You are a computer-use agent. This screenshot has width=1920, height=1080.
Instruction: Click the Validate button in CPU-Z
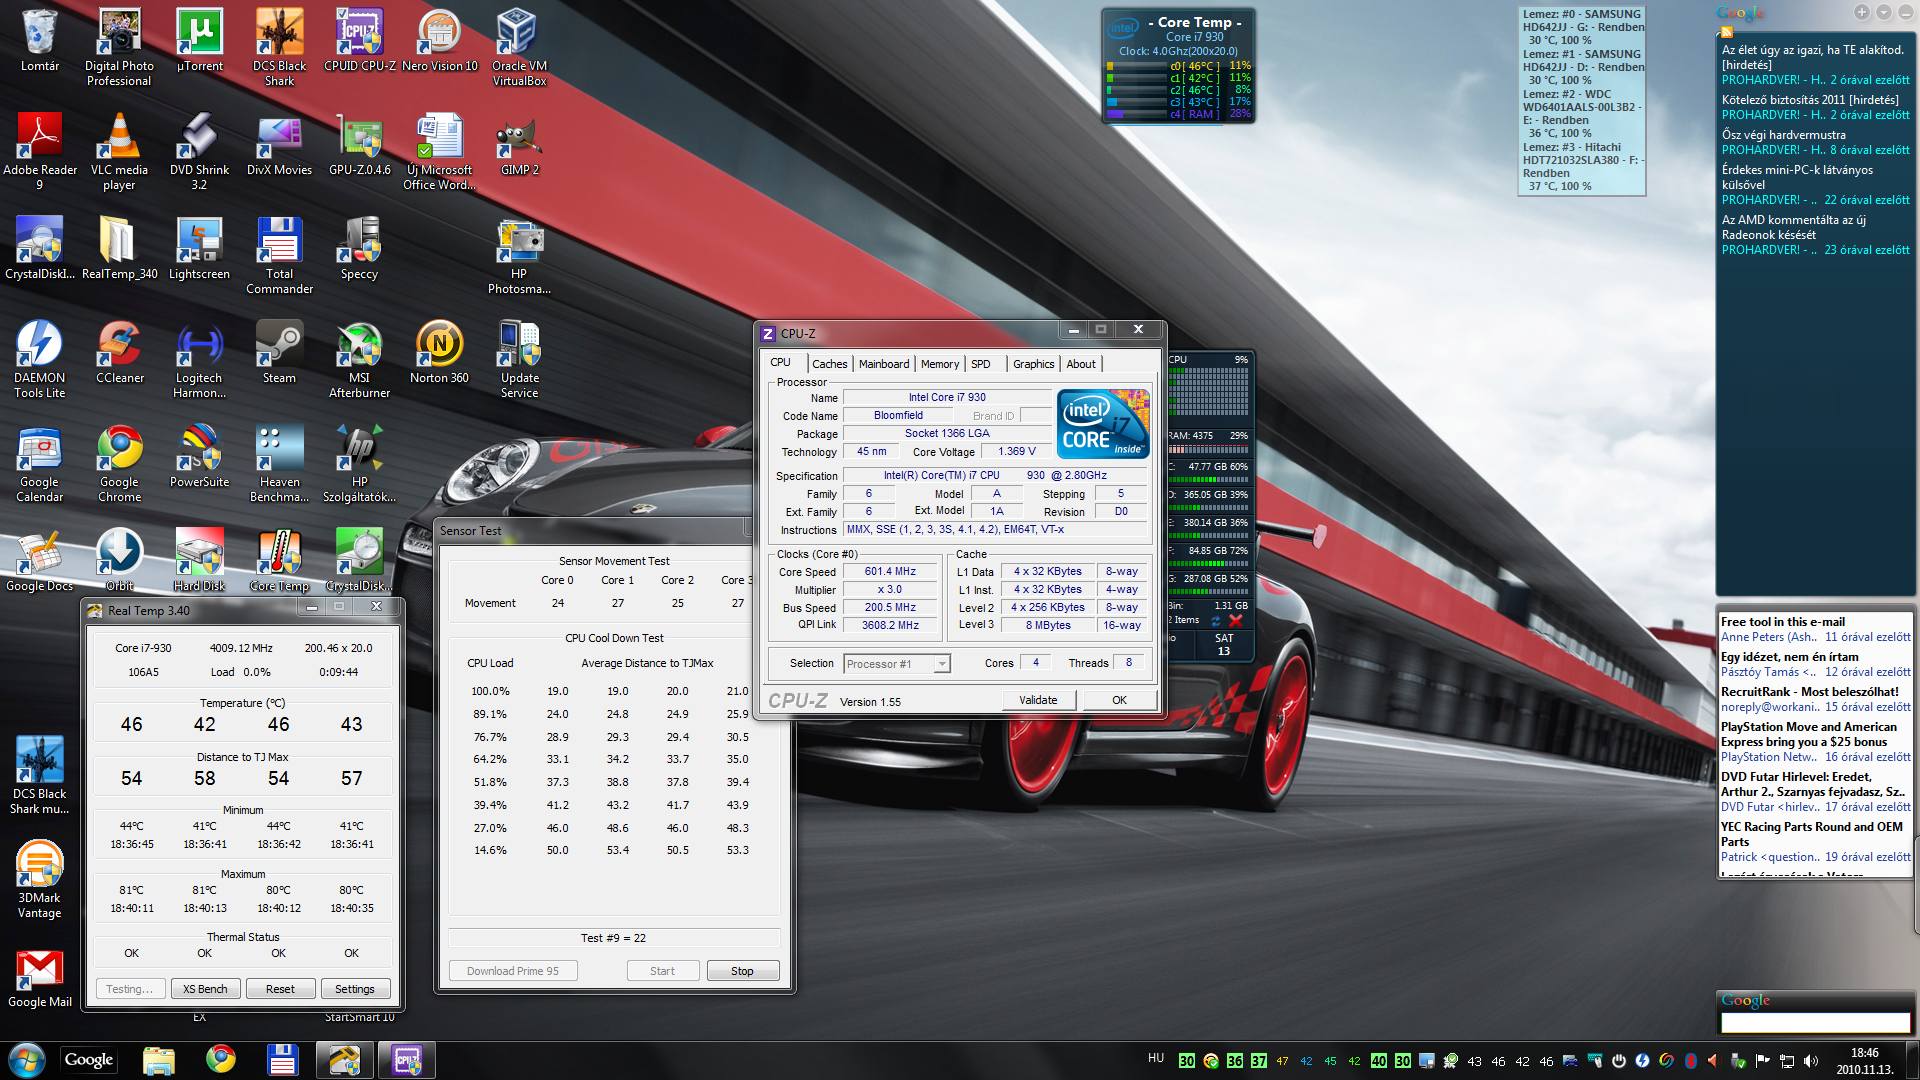(x=1038, y=700)
